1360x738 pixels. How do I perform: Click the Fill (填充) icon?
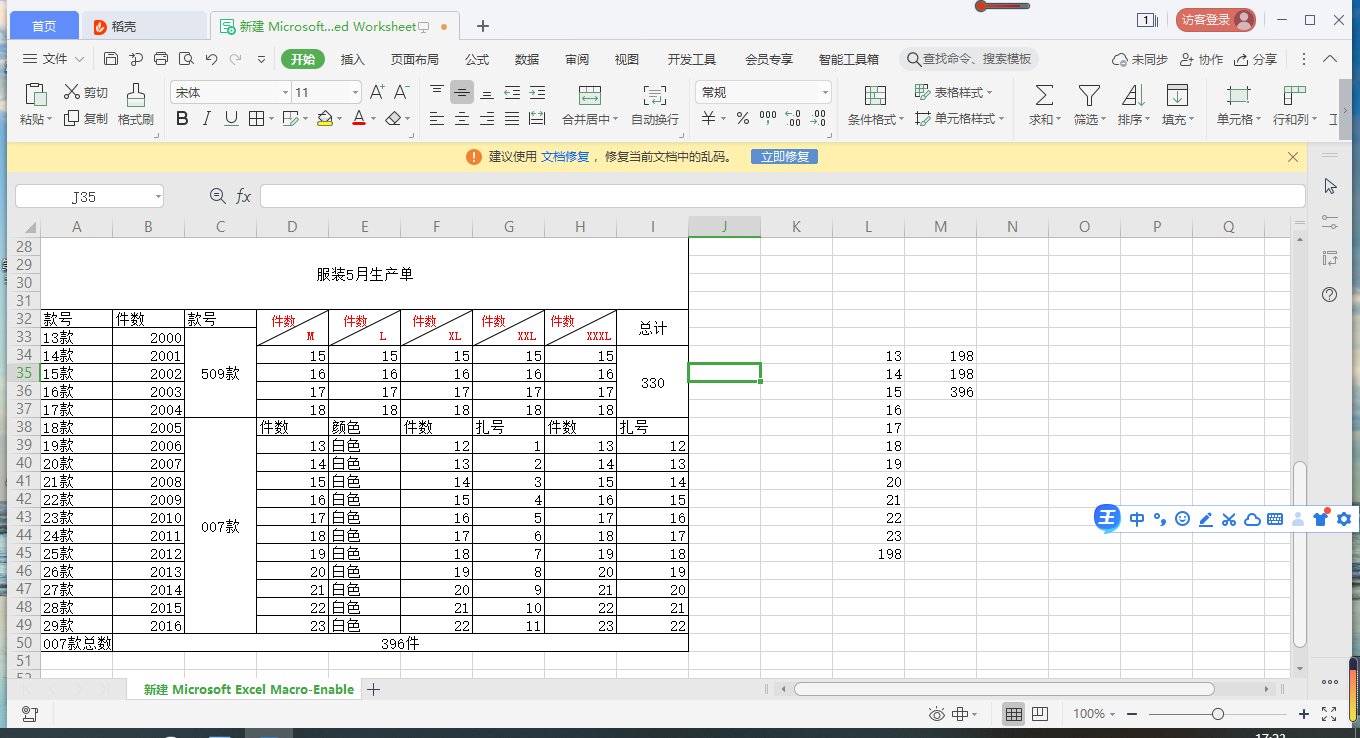[x=1177, y=95]
